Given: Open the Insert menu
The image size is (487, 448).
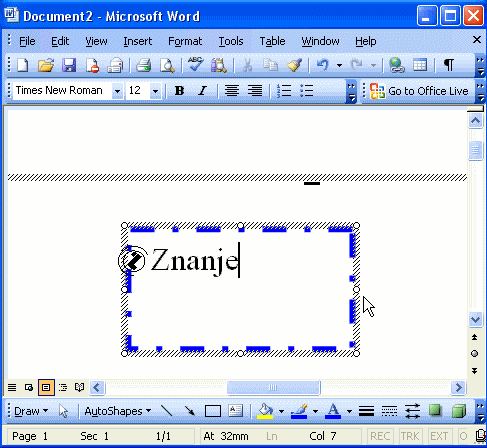Looking at the screenshot, I should point(138,41).
